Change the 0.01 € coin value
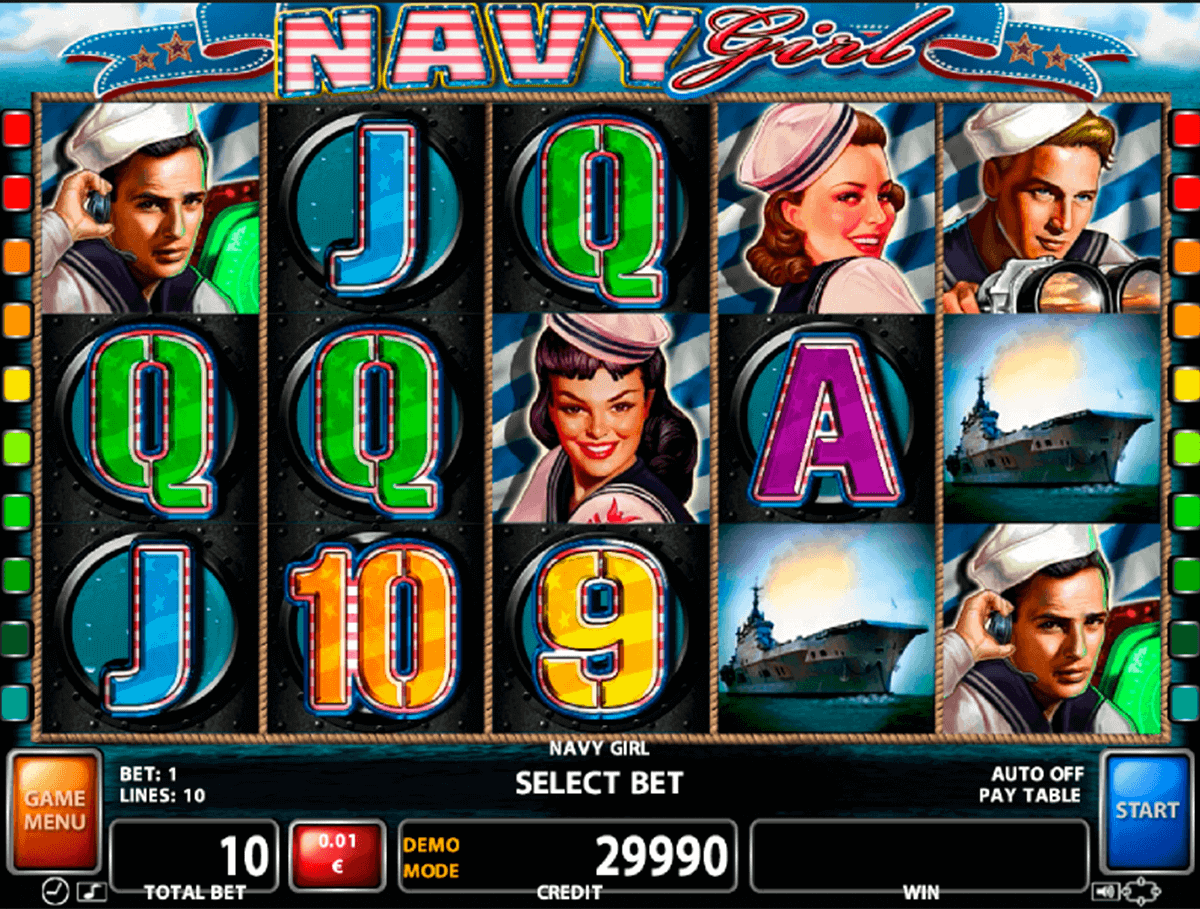This screenshot has width=1200, height=909. (337, 851)
